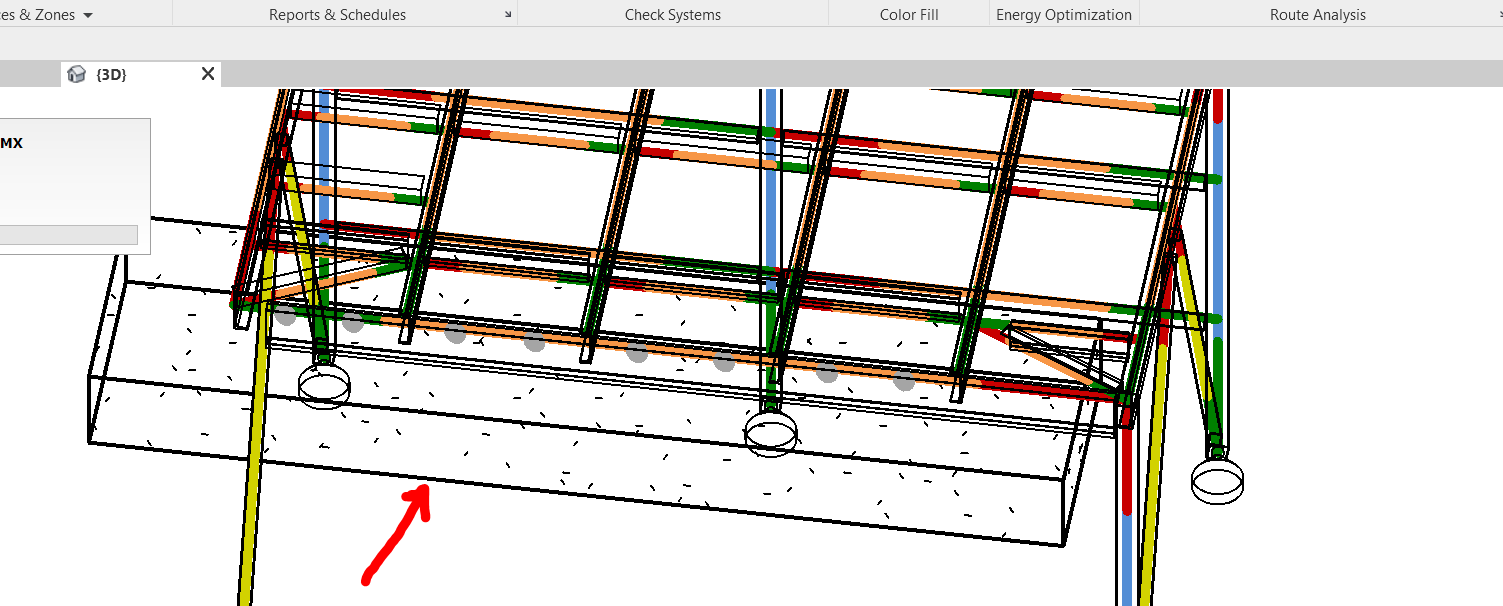Click the Route Analysis ribbon panel

(1317, 14)
